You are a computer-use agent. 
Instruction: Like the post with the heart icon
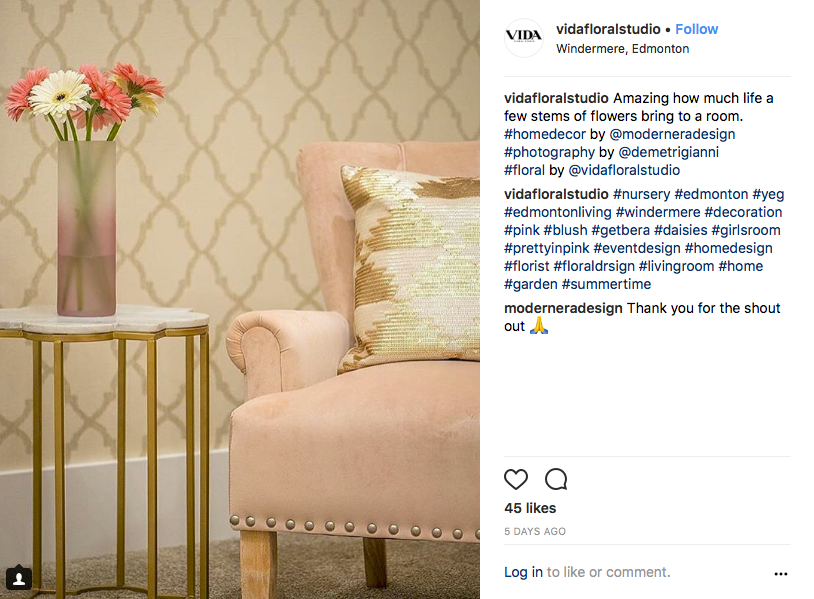click(x=515, y=479)
